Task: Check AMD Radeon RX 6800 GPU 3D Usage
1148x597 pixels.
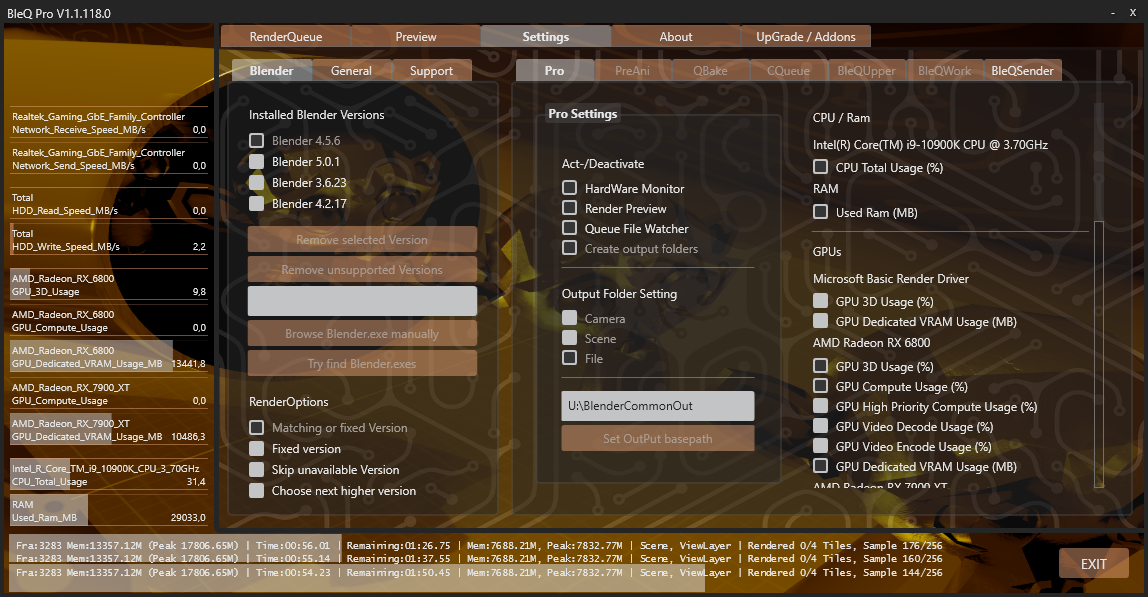Action: 821,366
